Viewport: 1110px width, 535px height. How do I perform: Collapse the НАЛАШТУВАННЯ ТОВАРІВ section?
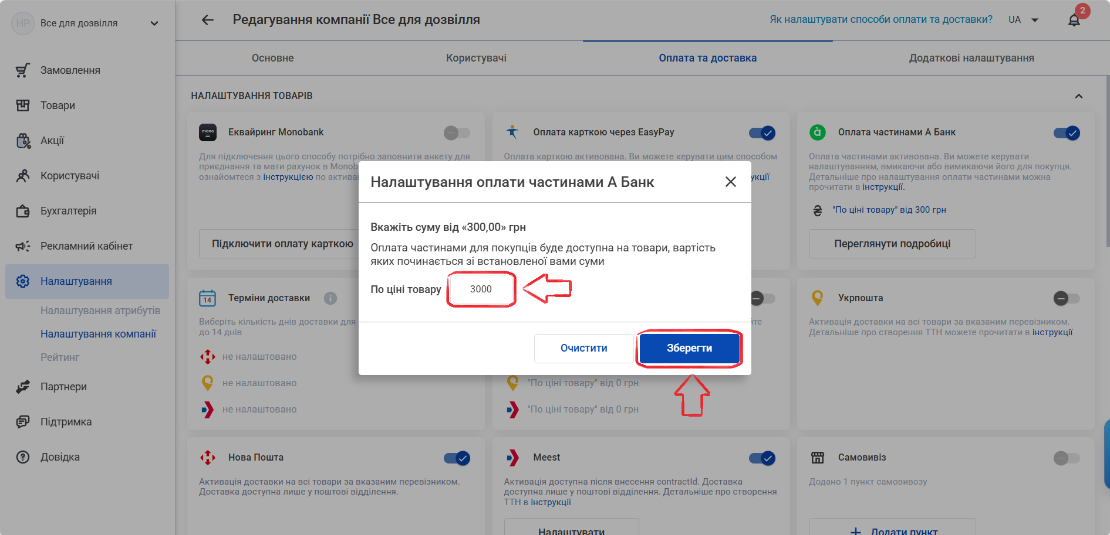1079,96
